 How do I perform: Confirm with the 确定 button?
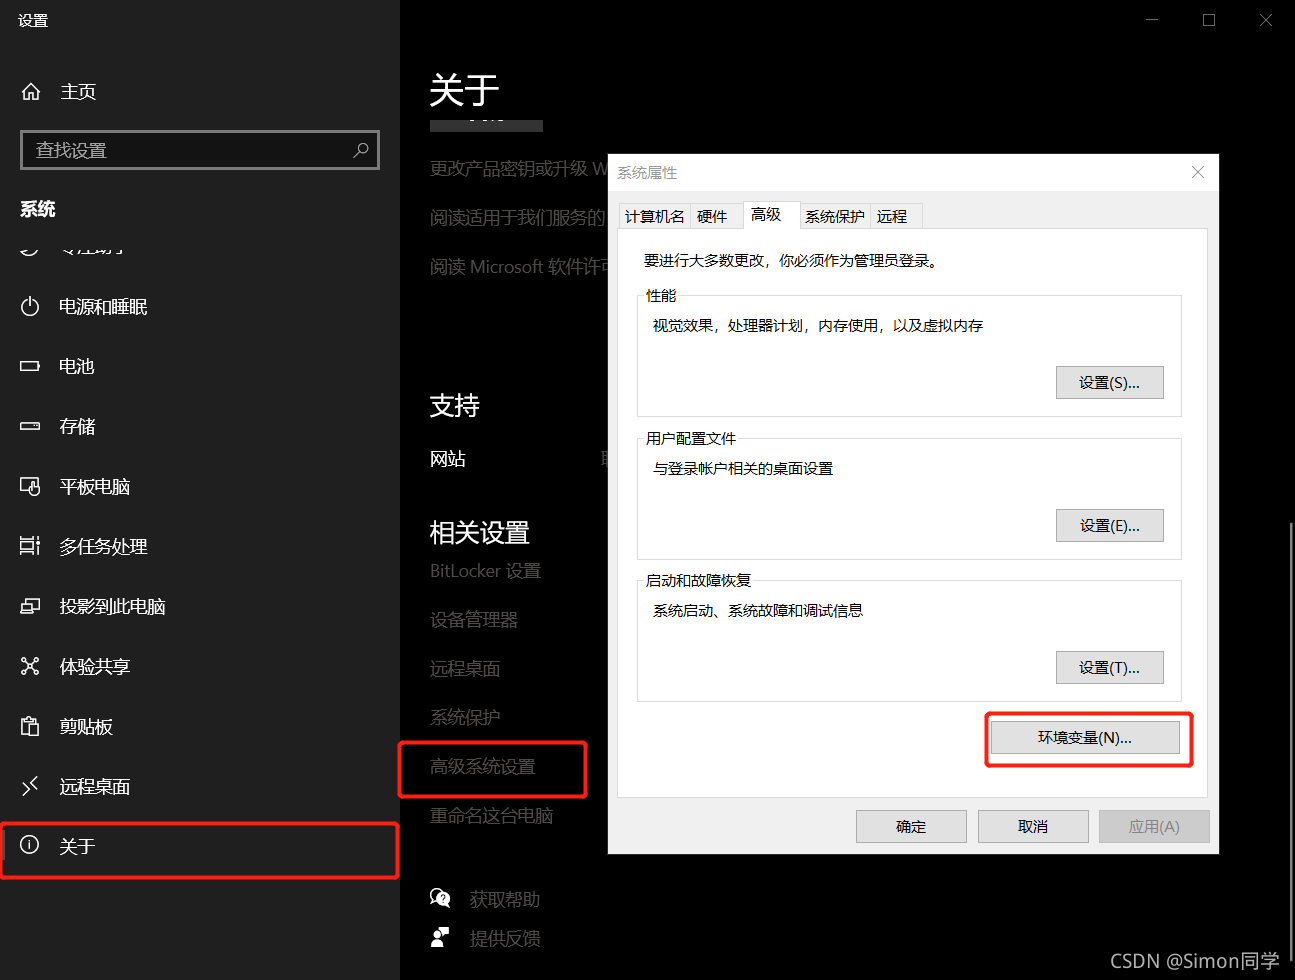[x=911, y=827]
